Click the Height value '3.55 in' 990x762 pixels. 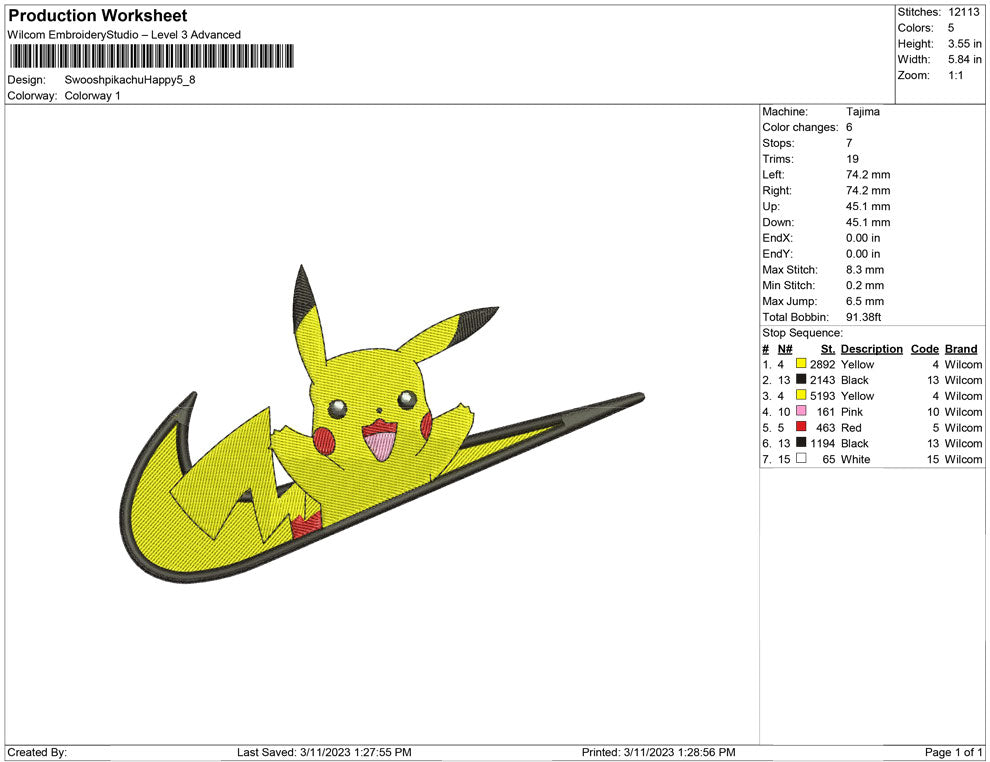pos(965,44)
